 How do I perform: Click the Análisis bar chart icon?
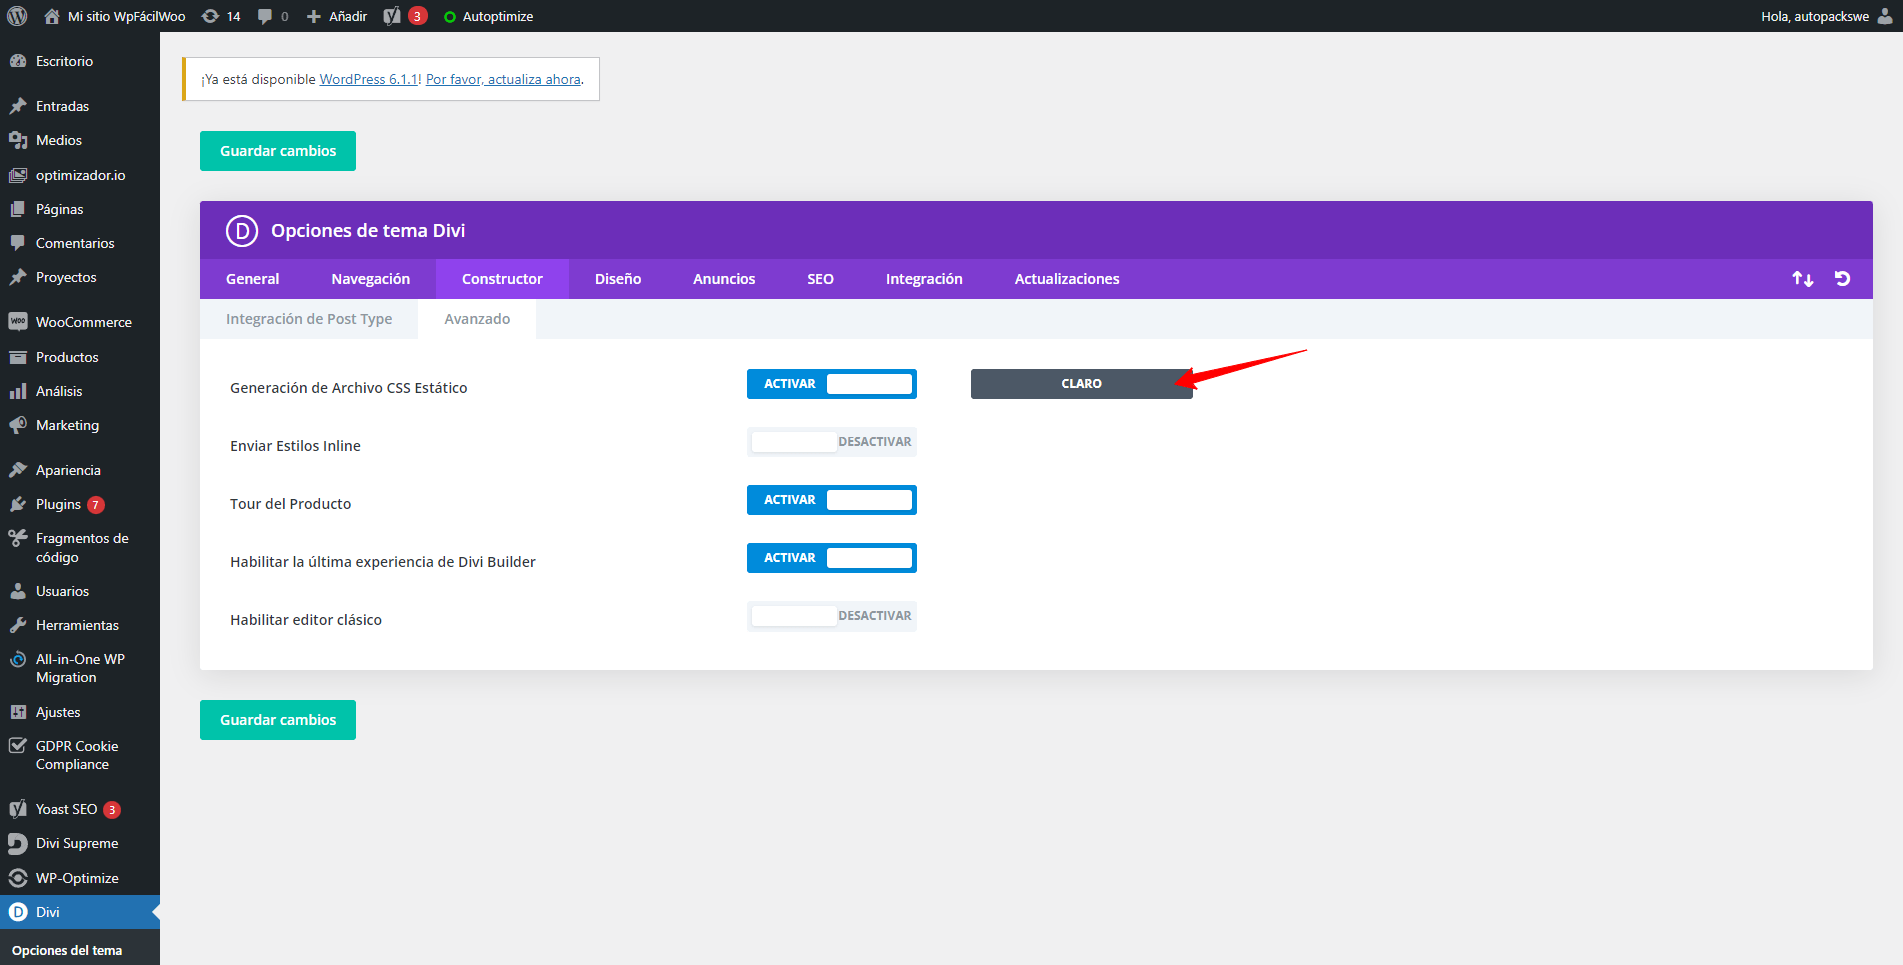click(x=18, y=391)
